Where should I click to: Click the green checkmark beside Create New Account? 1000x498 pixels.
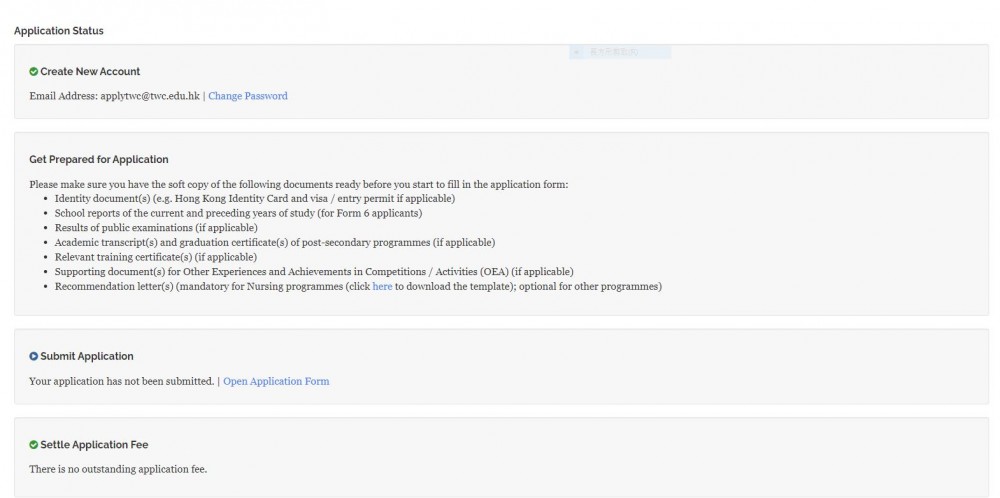(34, 72)
